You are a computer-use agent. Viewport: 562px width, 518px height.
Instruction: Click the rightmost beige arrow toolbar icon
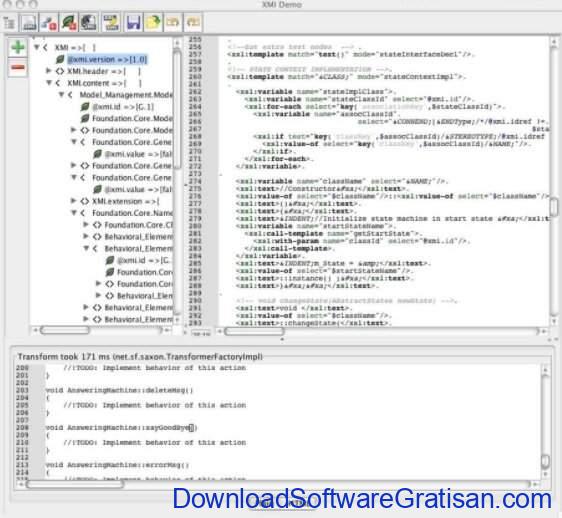[193, 23]
